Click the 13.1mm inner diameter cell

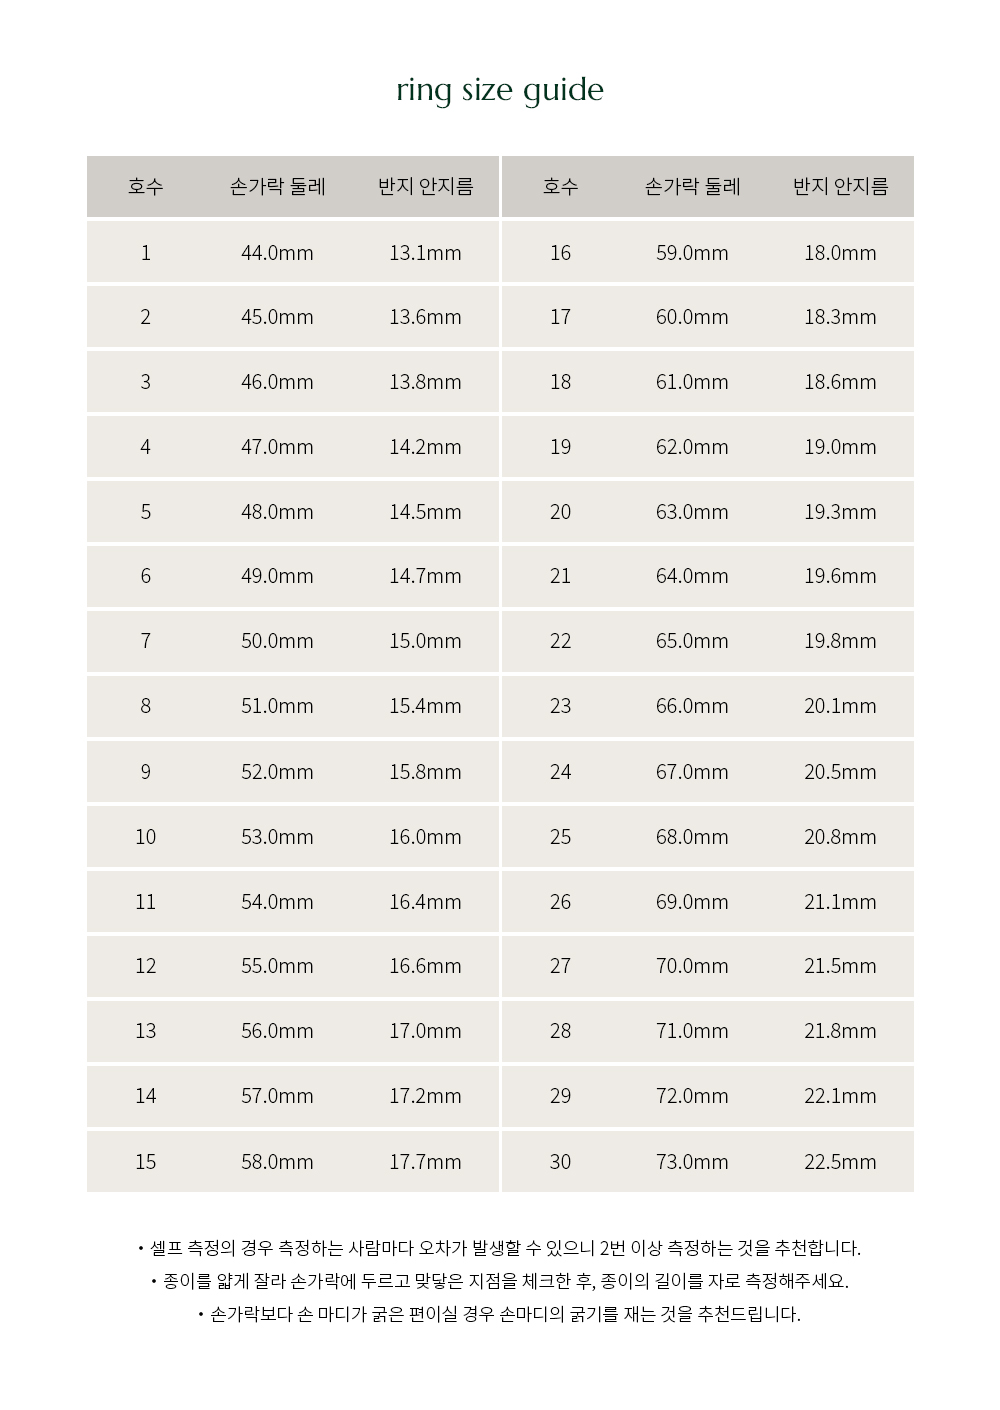[x=425, y=253]
